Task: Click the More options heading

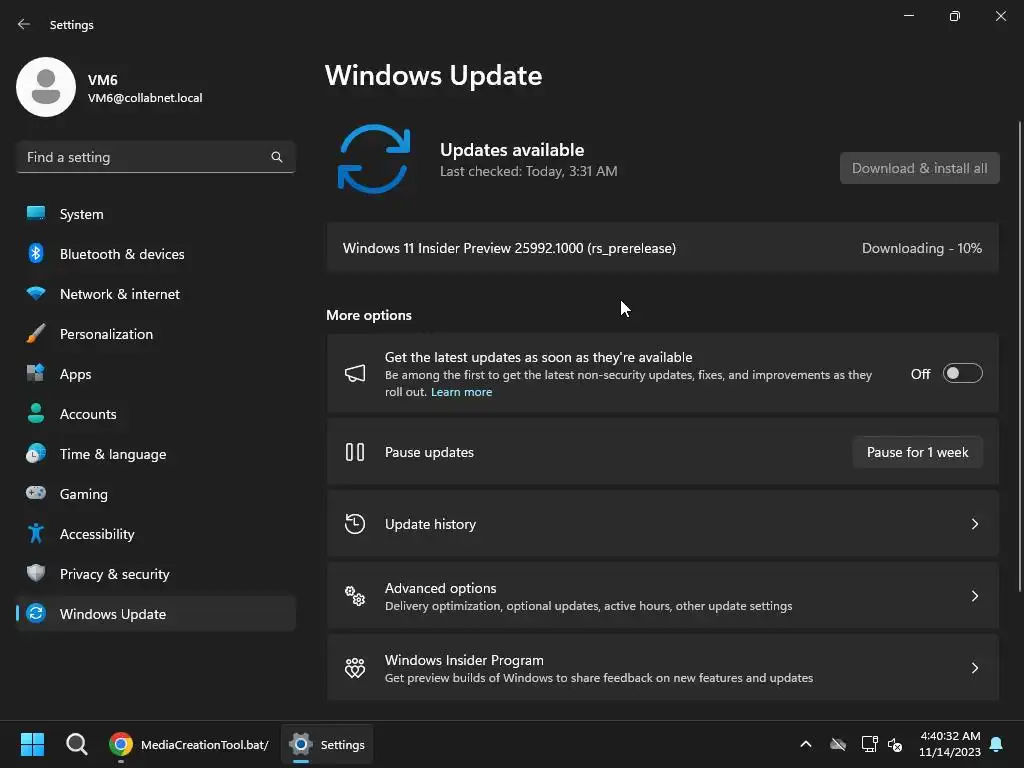Action: [369, 315]
